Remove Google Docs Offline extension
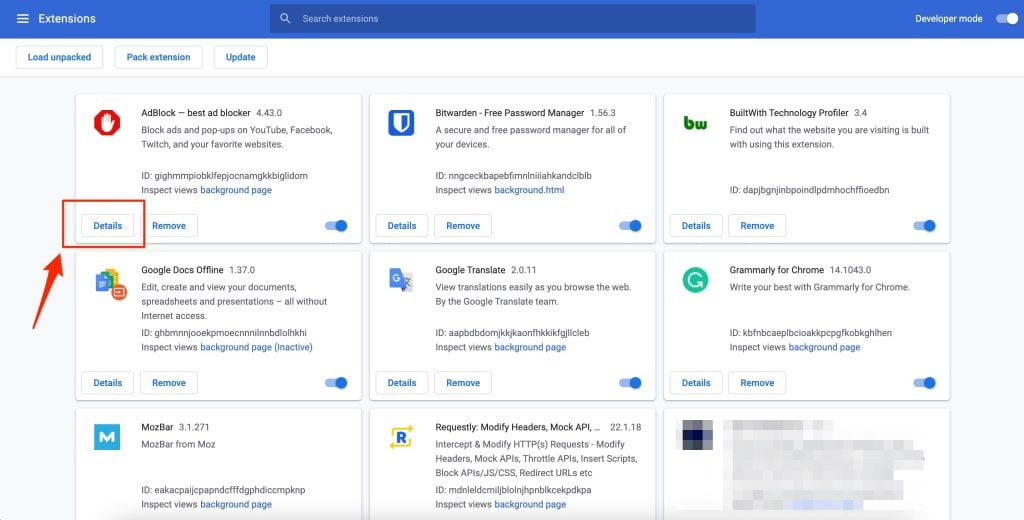The width and height of the screenshot is (1024, 520). pos(169,383)
